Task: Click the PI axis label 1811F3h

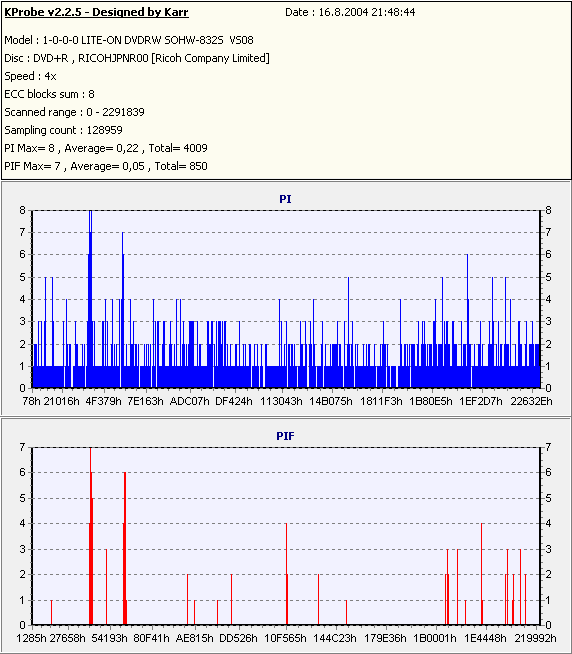Action: tap(381, 401)
